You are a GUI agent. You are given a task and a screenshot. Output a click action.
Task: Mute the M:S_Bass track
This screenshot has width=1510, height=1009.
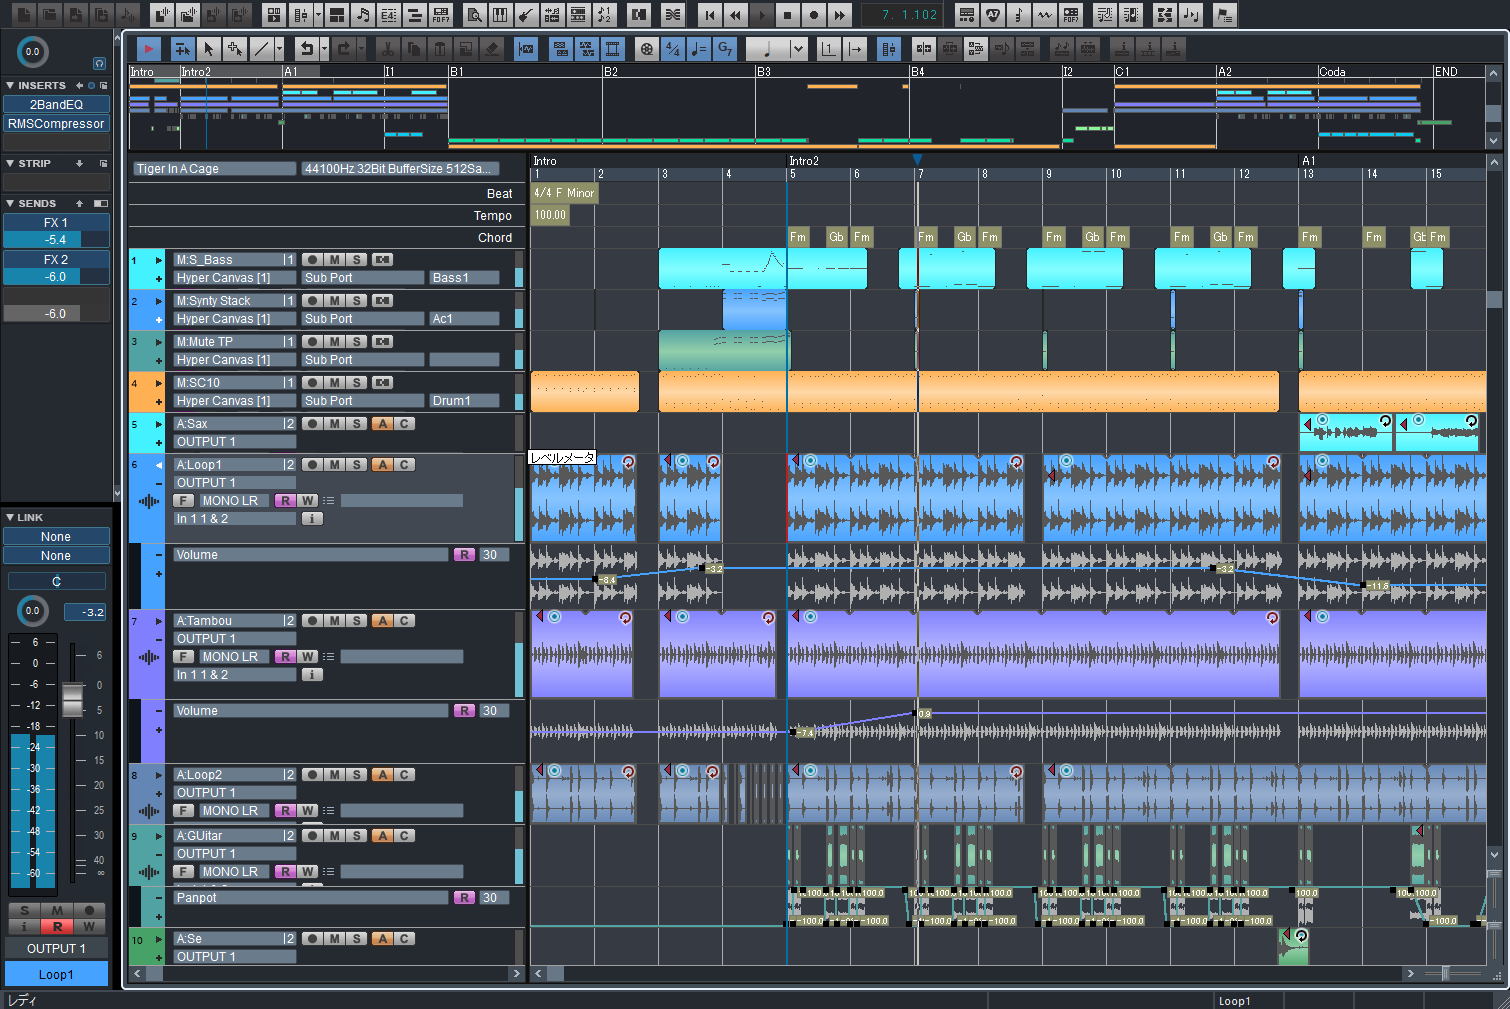click(334, 260)
